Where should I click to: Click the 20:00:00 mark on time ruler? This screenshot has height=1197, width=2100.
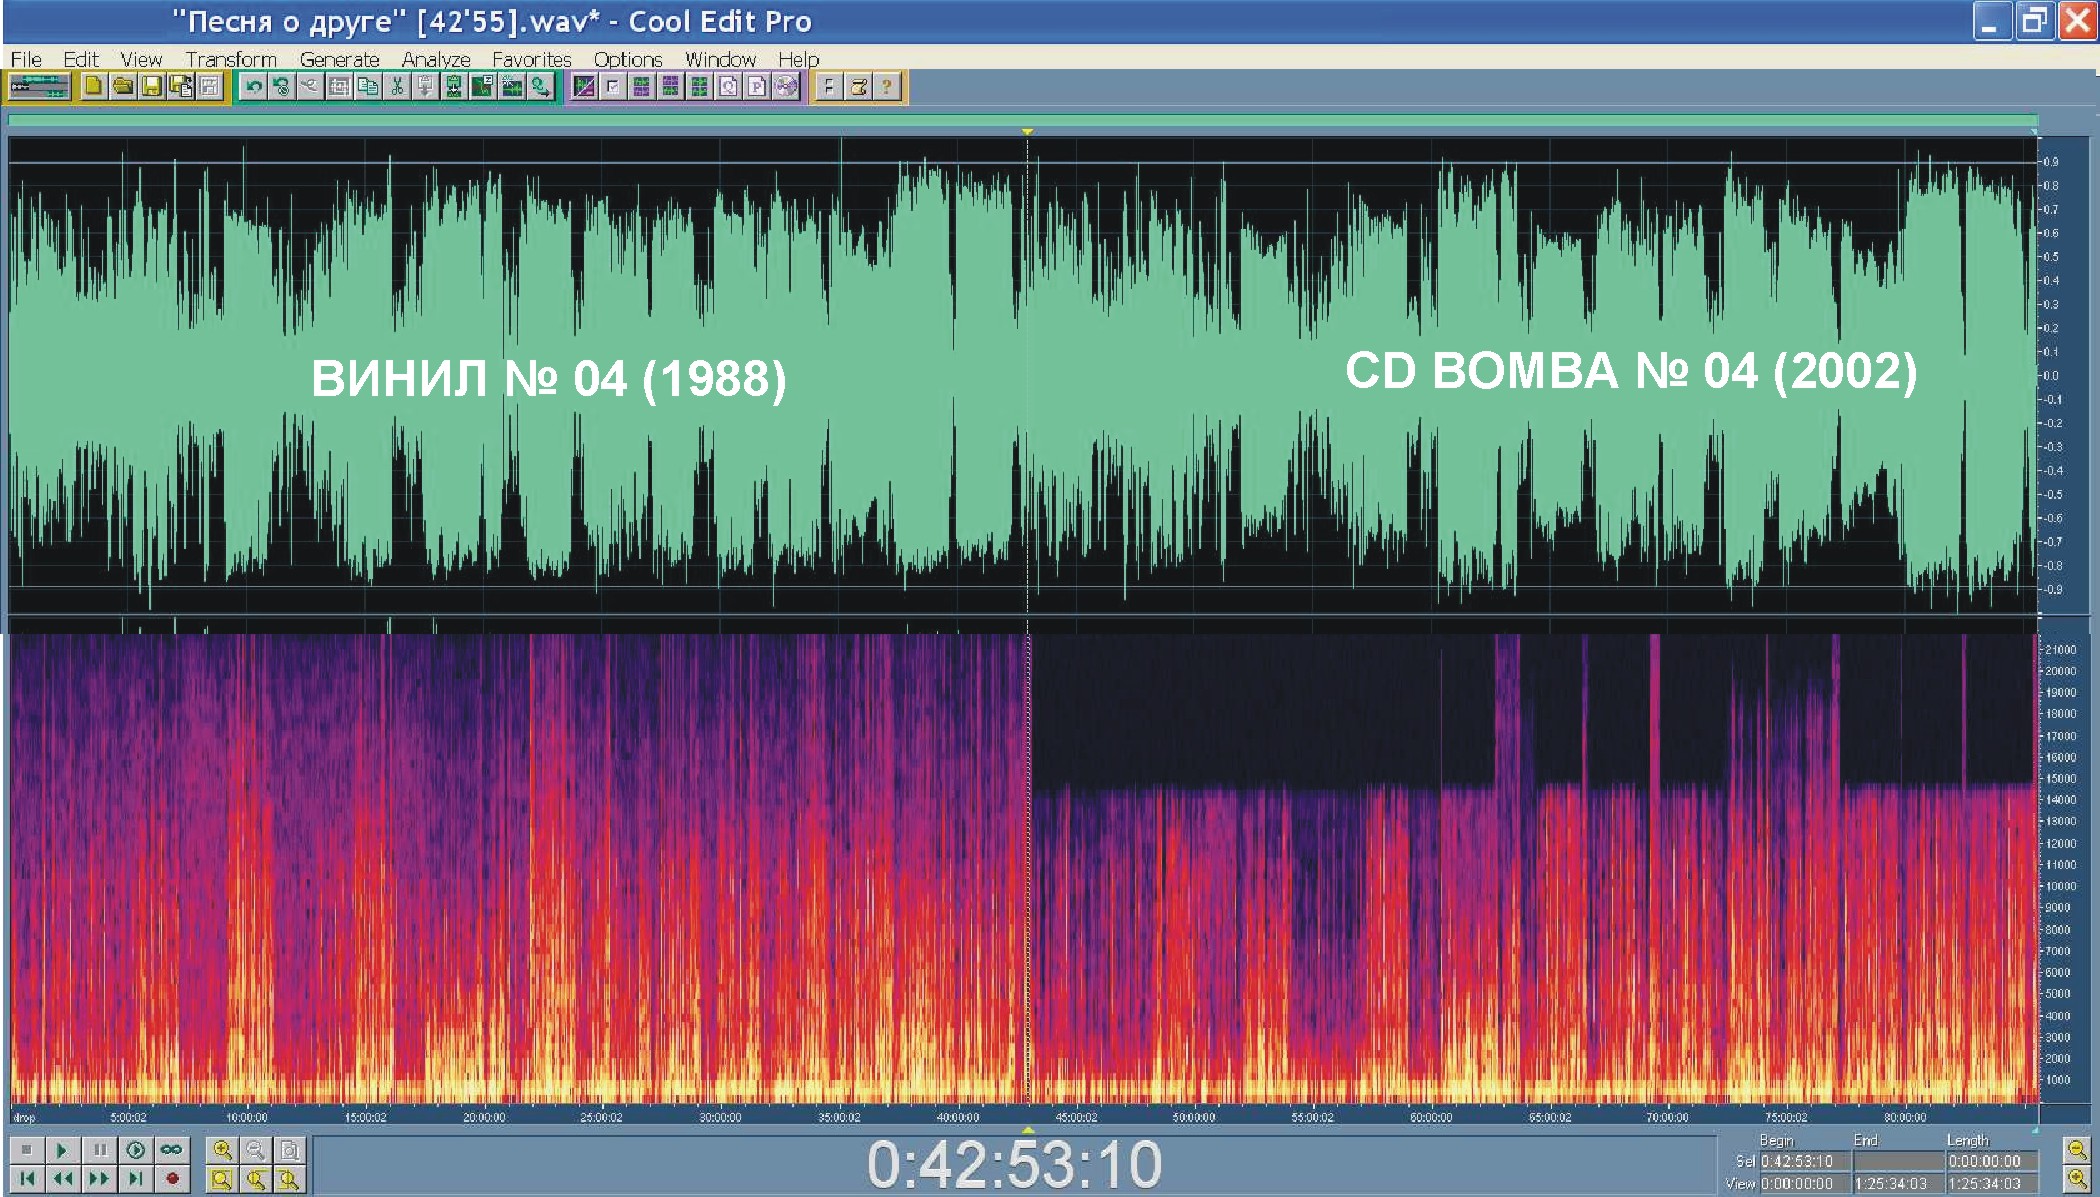click(484, 1117)
